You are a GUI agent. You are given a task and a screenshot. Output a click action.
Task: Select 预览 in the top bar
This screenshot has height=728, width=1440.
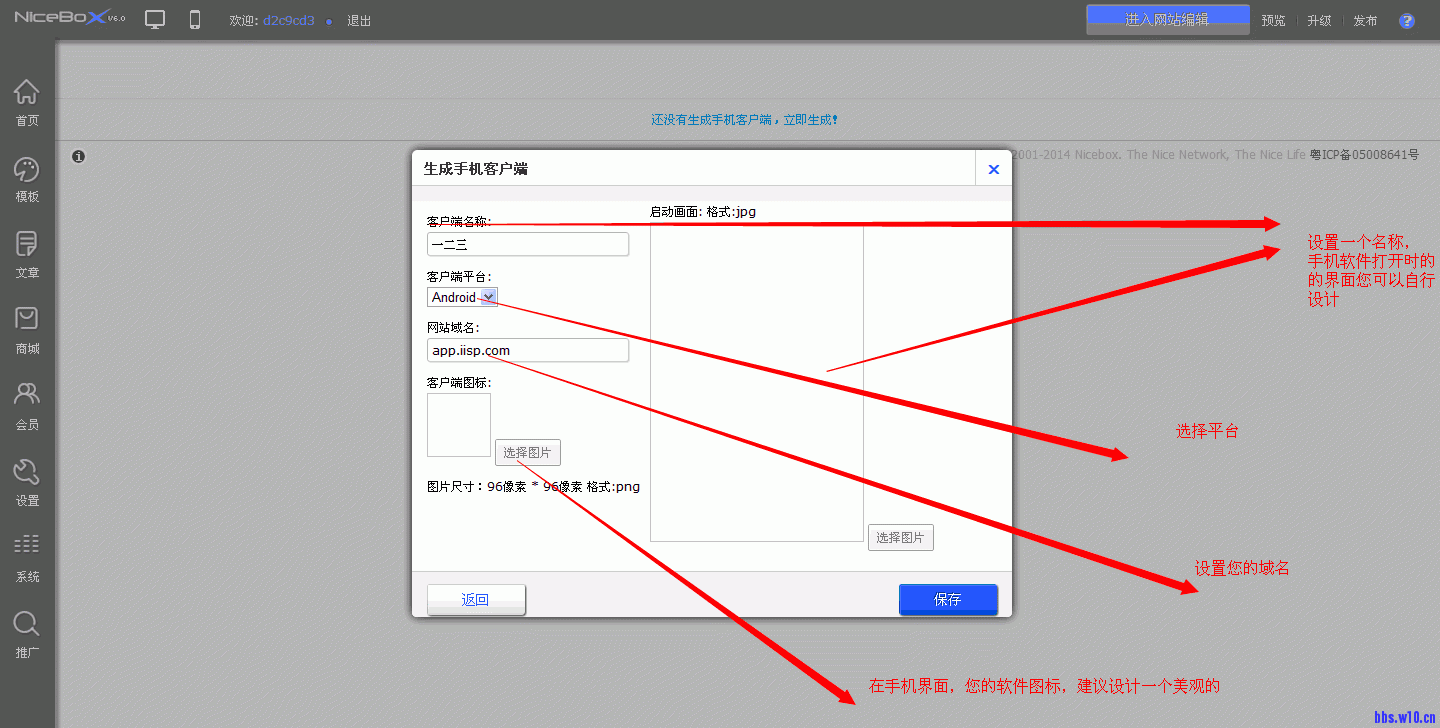pyautogui.click(x=1273, y=19)
